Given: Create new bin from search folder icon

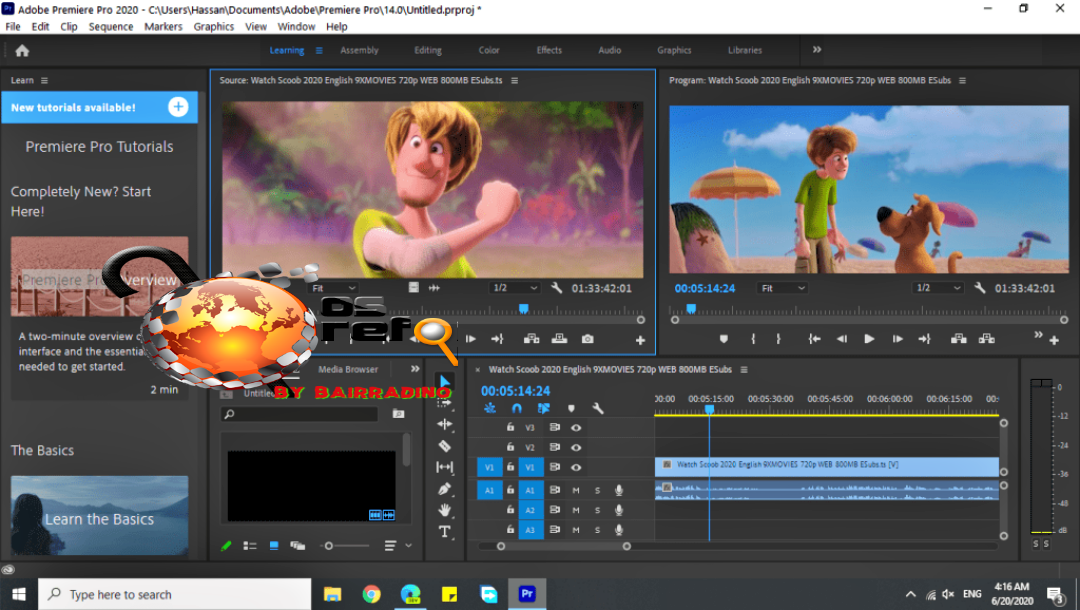Looking at the screenshot, I should pyautogui.click(x=398, y=414).
